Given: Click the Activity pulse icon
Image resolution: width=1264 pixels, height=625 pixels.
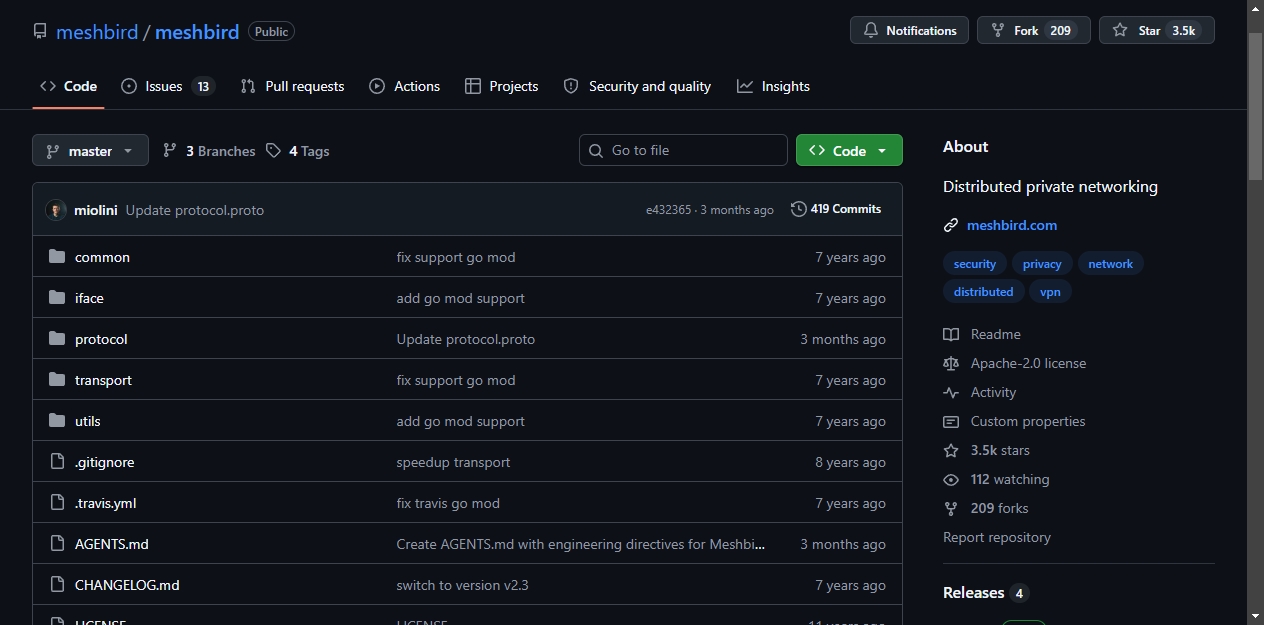Looking at the screenshot, I should pos(951,393).
